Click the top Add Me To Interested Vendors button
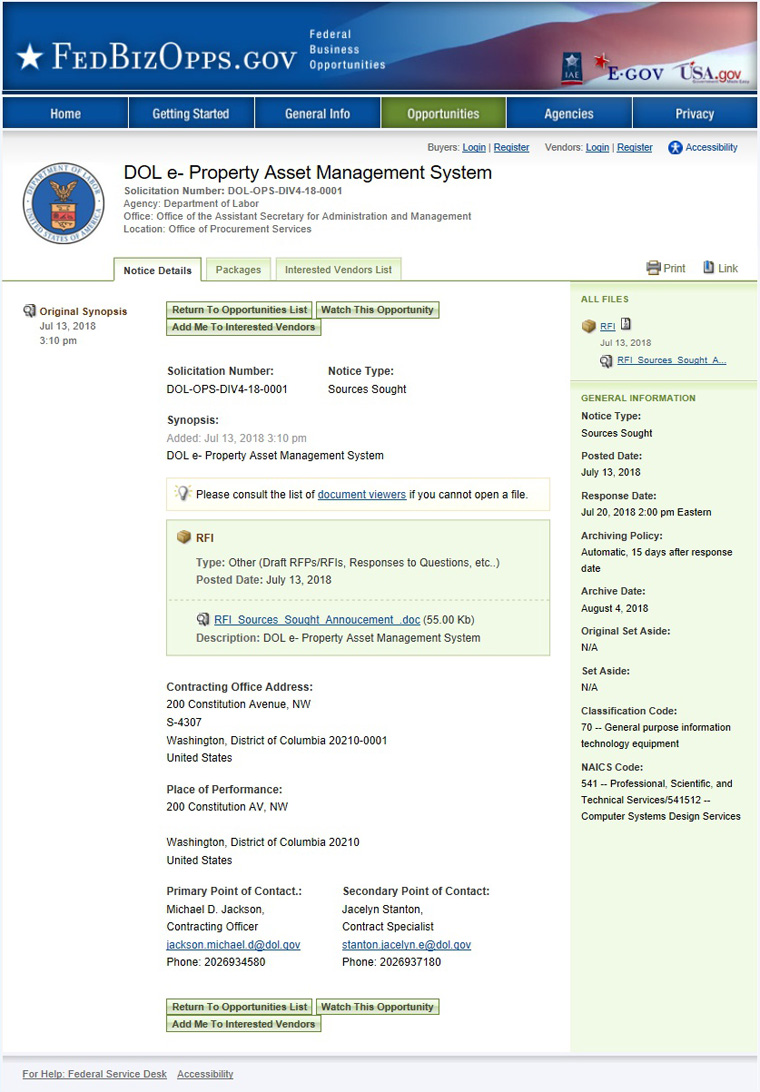The width and height of the screenshot is (760, 1092). pyautogui.click(x=243, y=327)
